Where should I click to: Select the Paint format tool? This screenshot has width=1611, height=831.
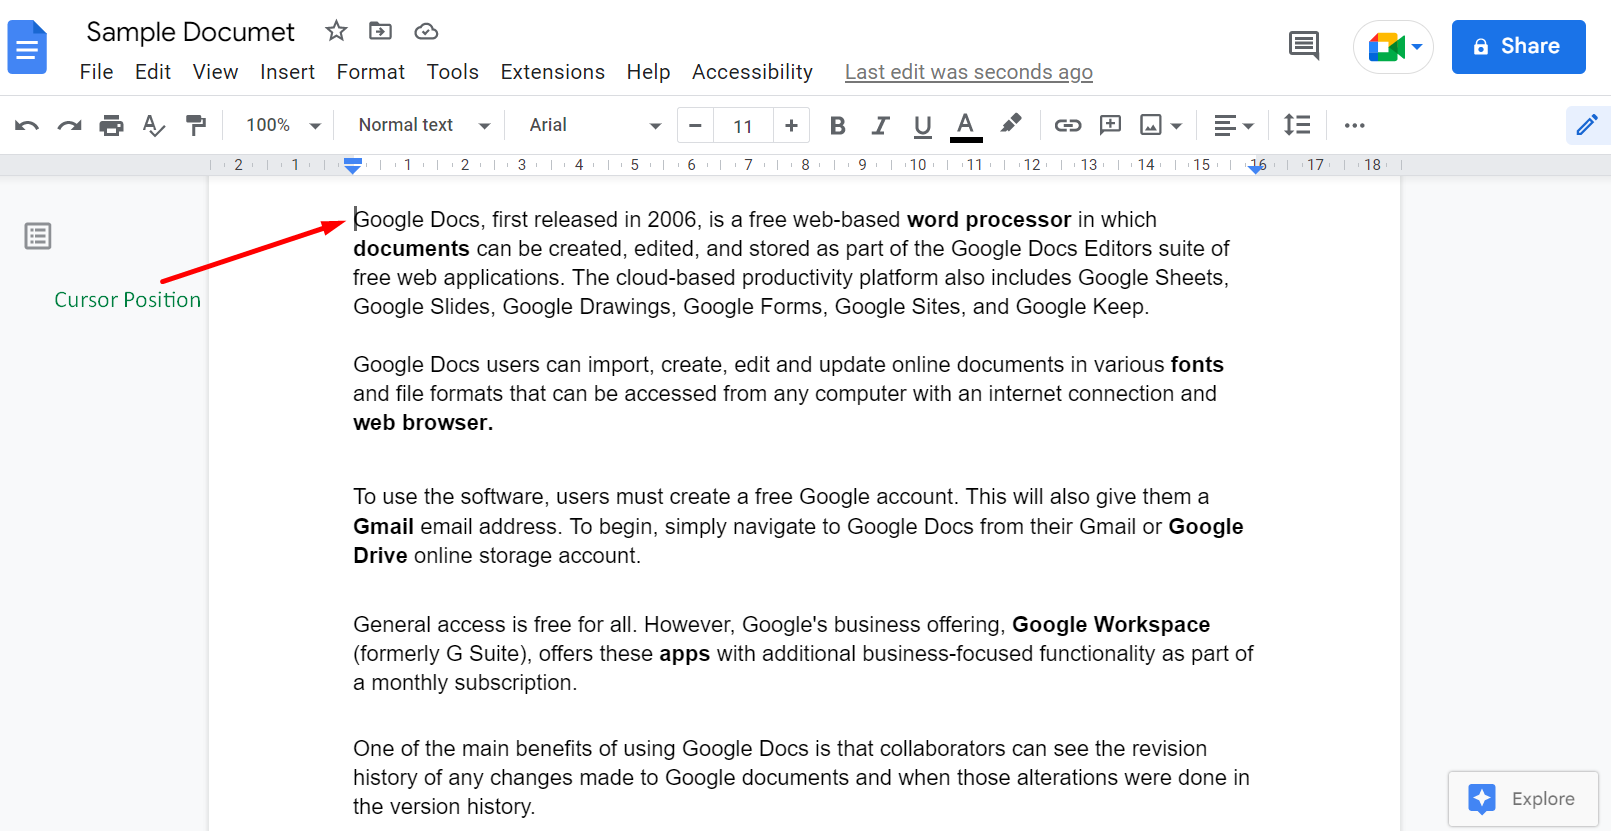[x=196, y=125]
